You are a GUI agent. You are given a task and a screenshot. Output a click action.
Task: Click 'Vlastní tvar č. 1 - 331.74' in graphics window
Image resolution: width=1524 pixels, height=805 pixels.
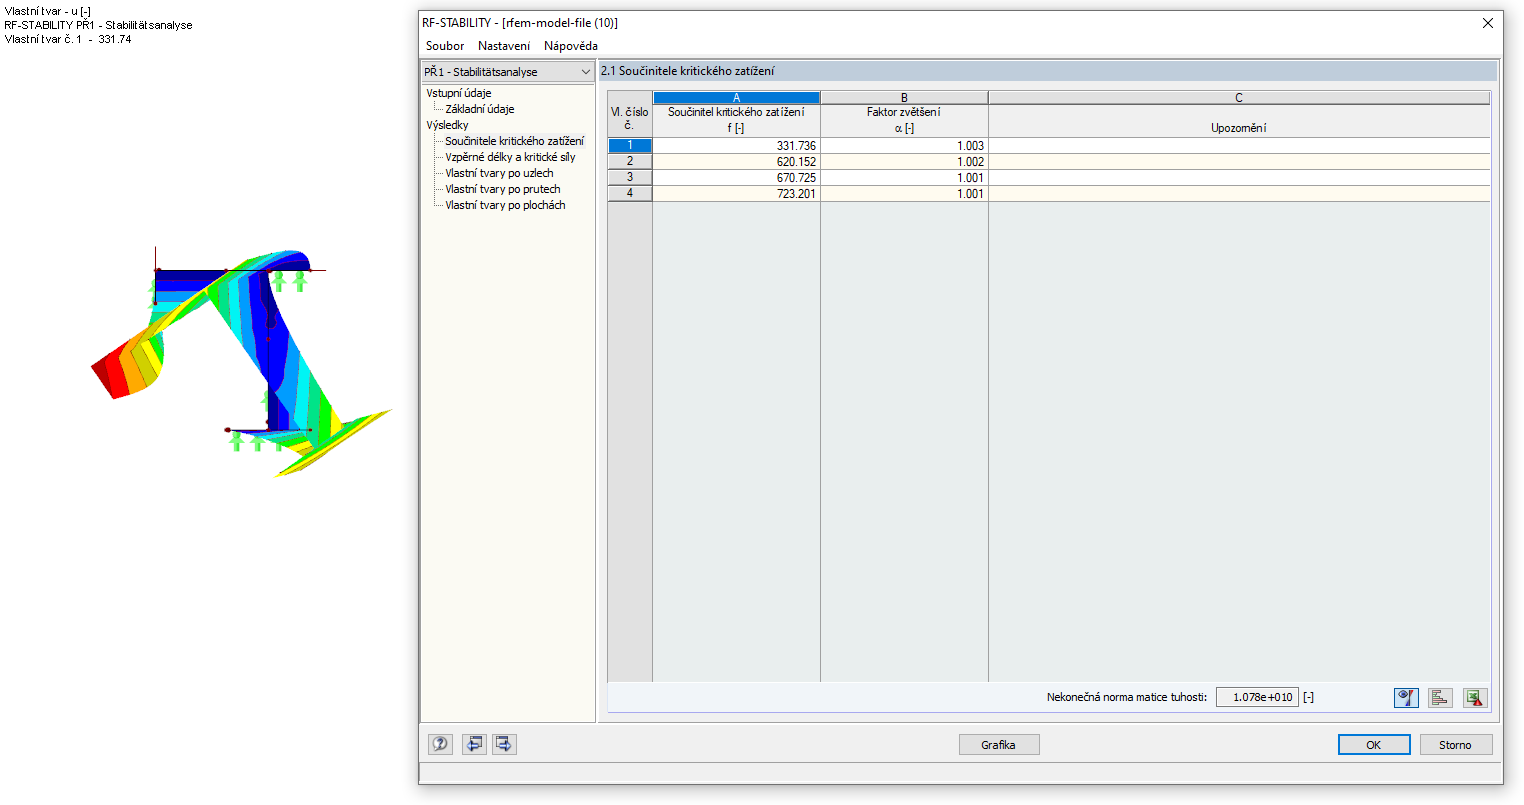click(x=68, y=39)
